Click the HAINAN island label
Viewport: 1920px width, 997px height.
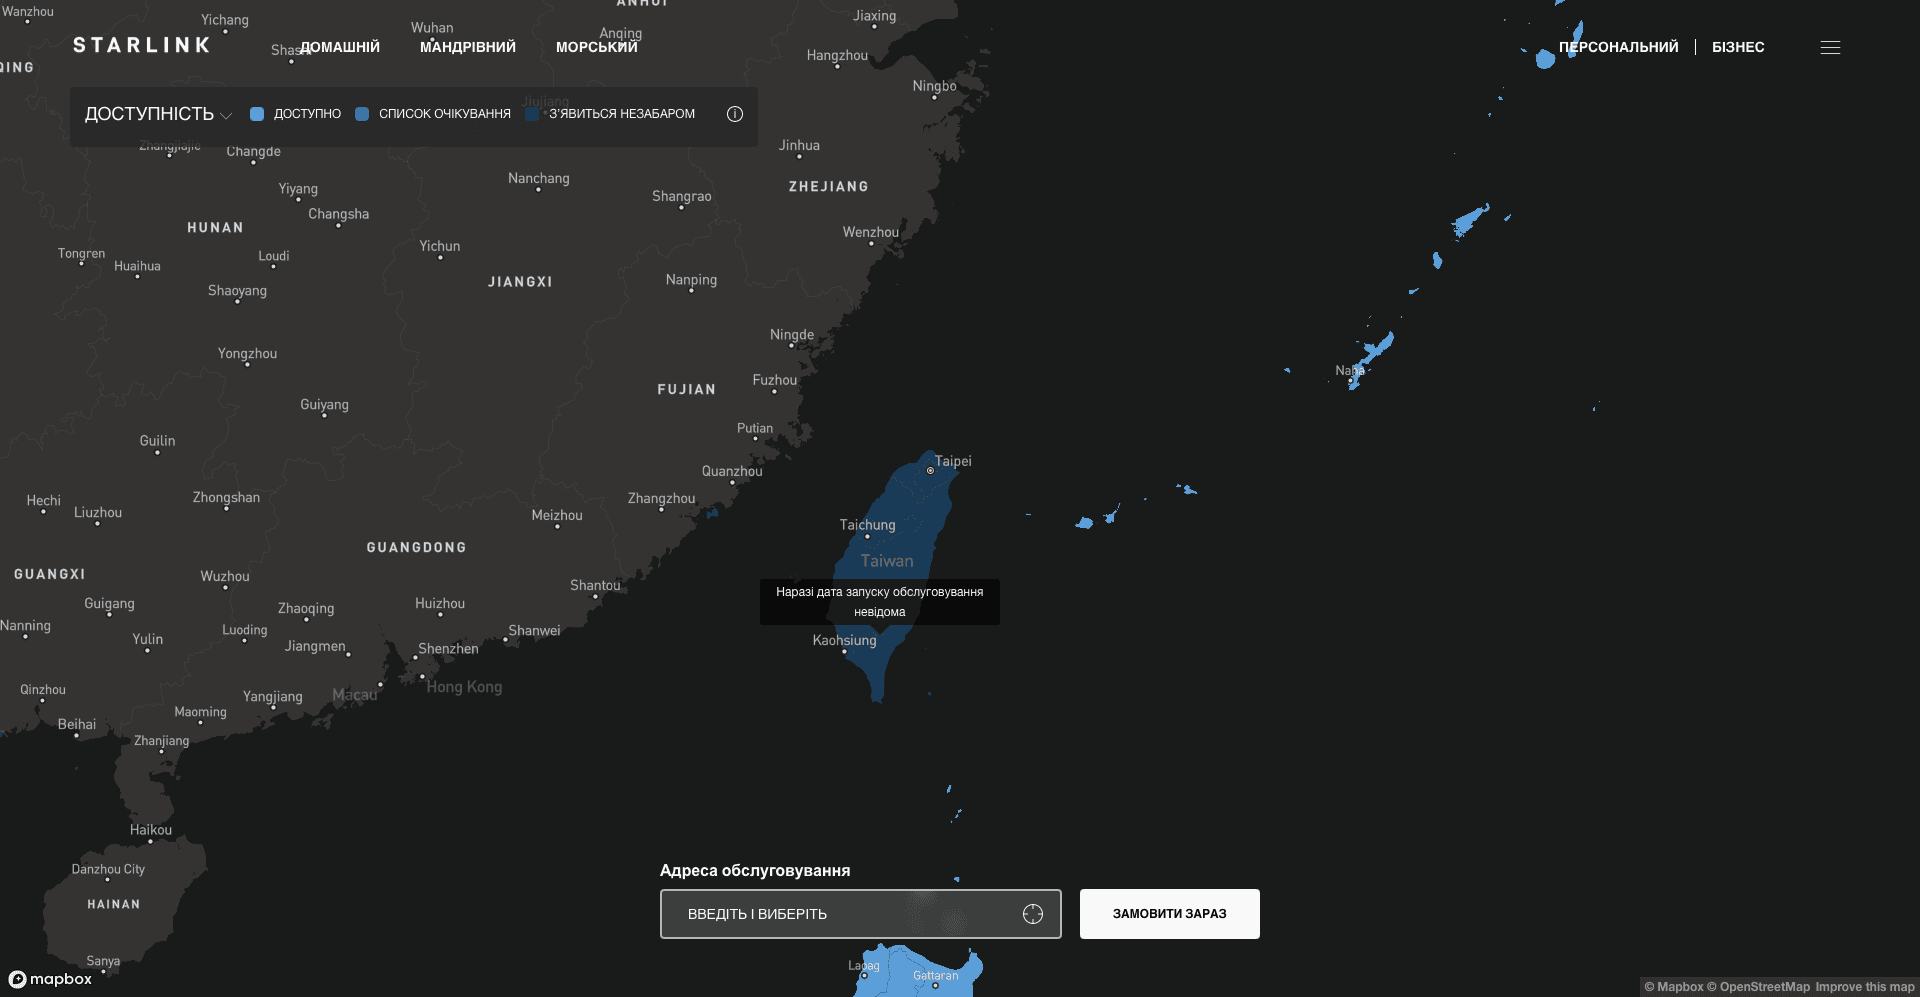[114, 904]
